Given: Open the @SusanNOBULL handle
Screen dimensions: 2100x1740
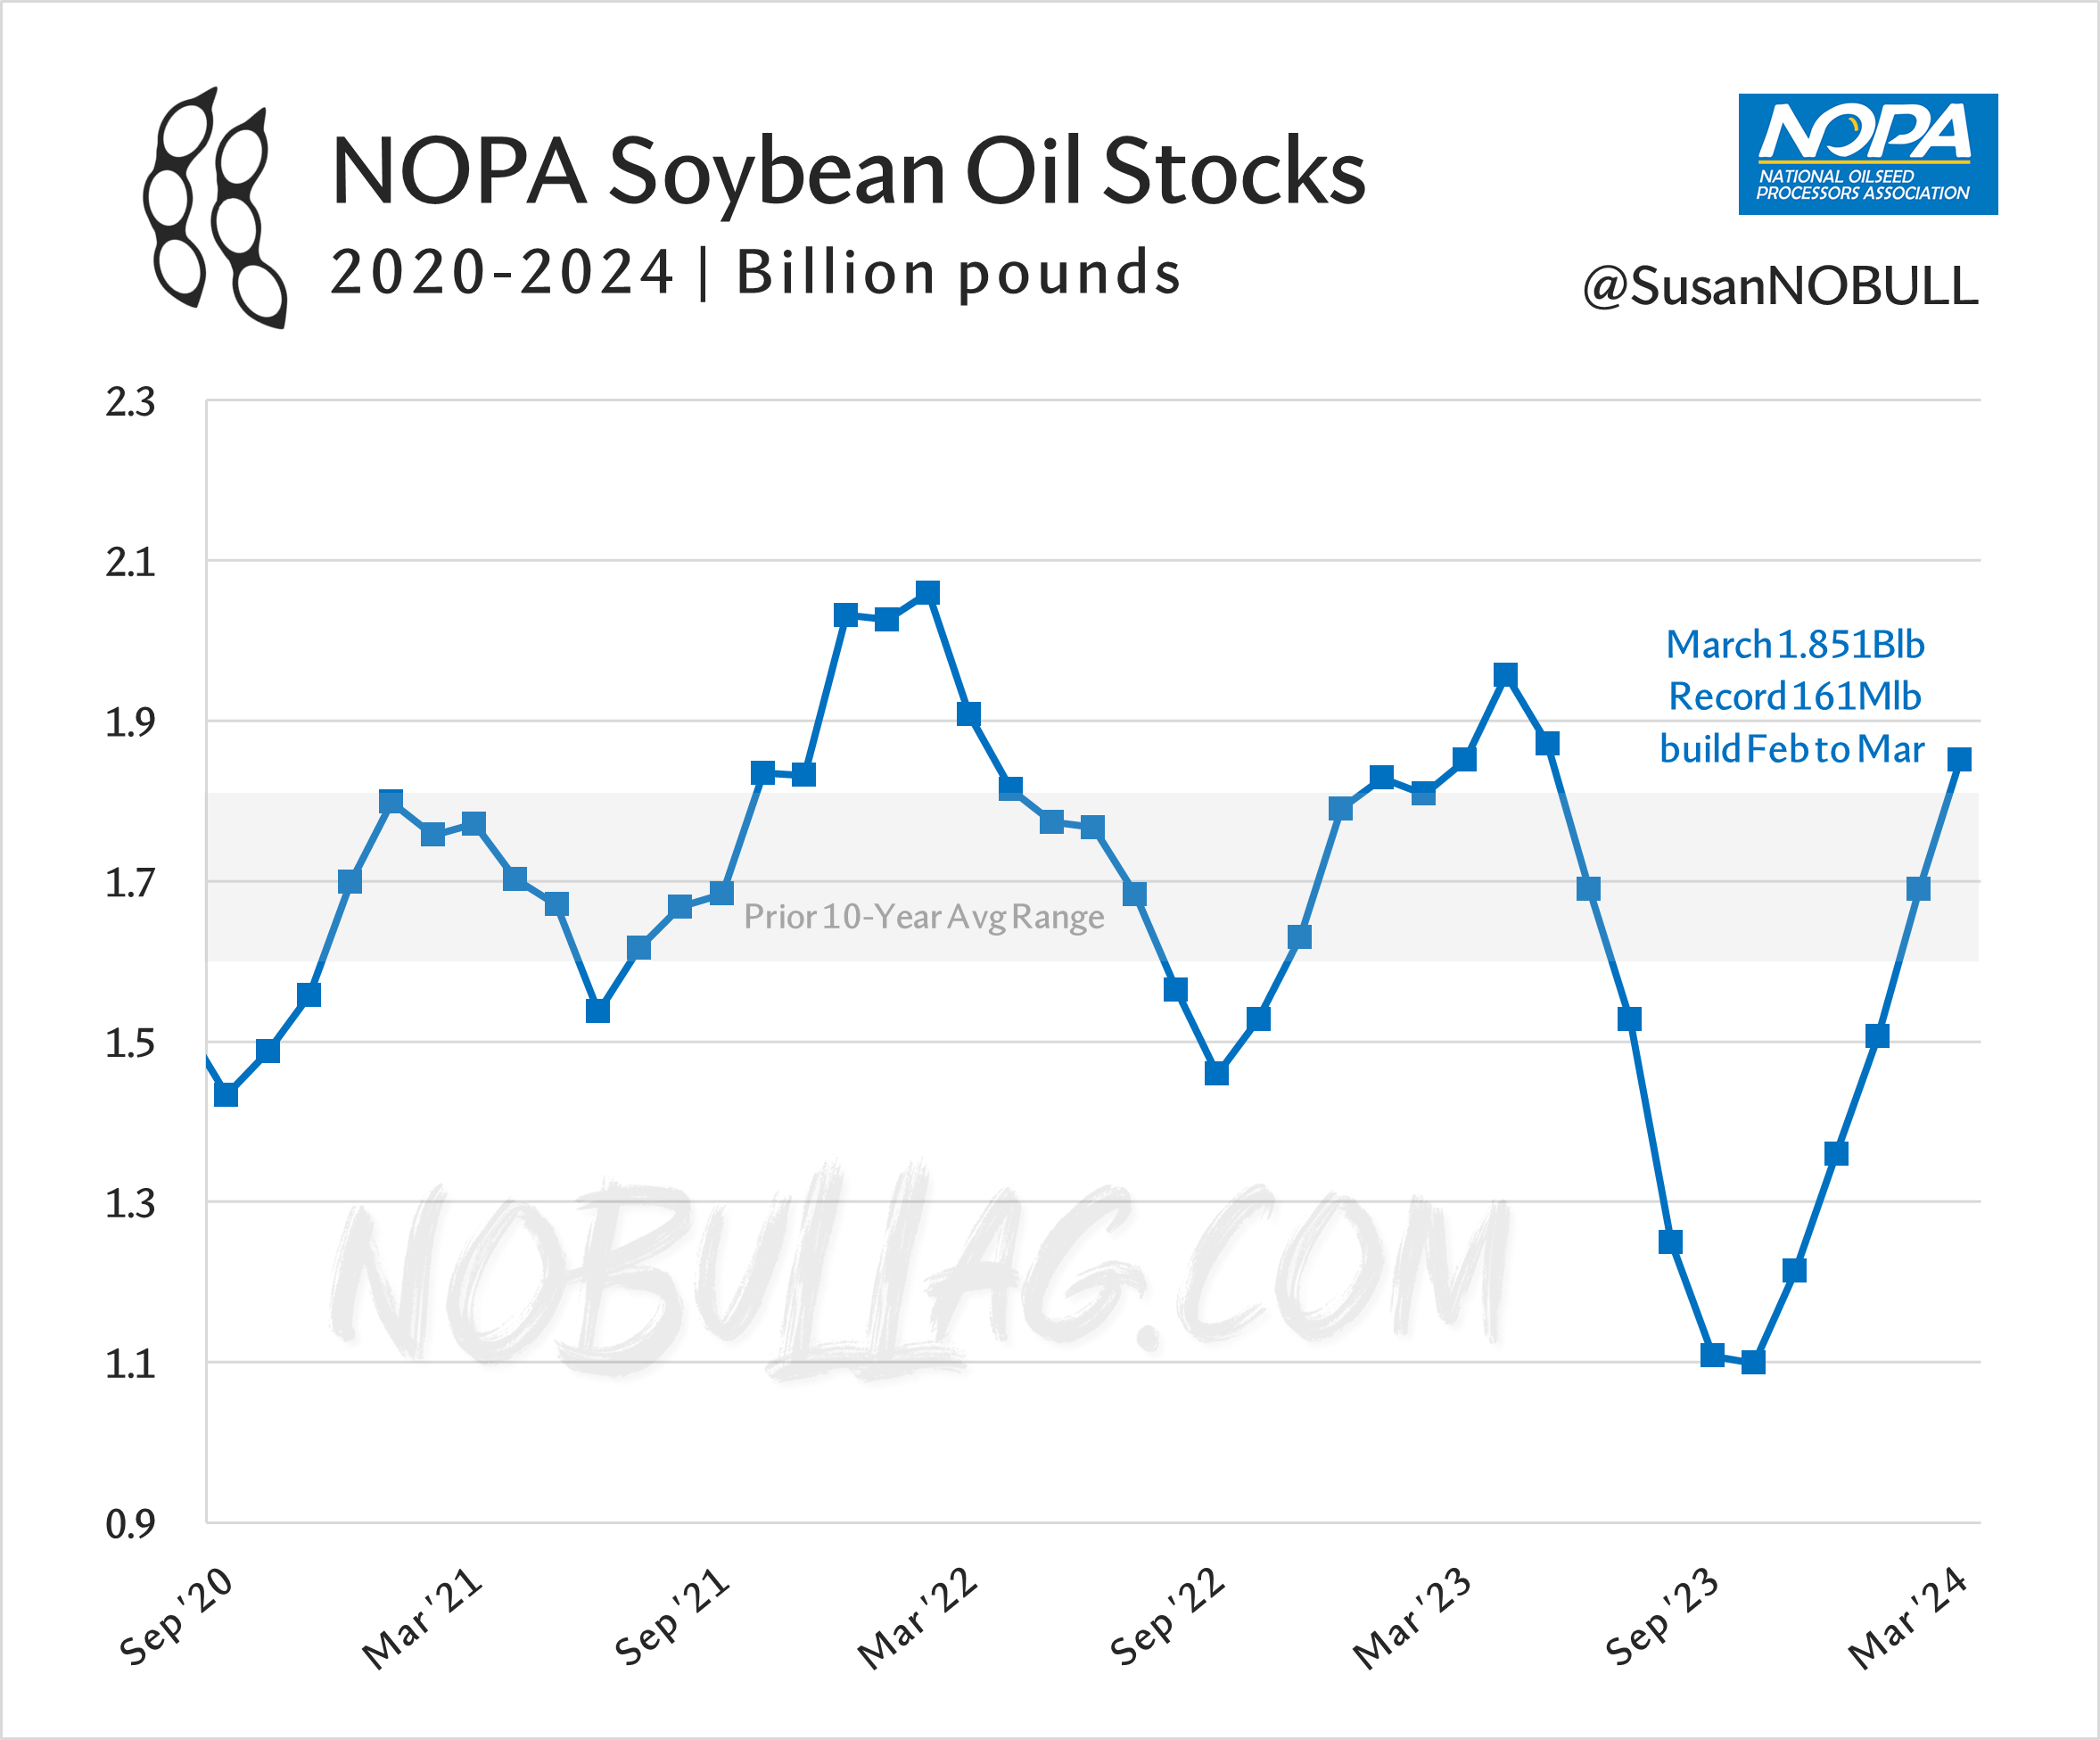Looking at the screenshot, I should [1779, 287].
